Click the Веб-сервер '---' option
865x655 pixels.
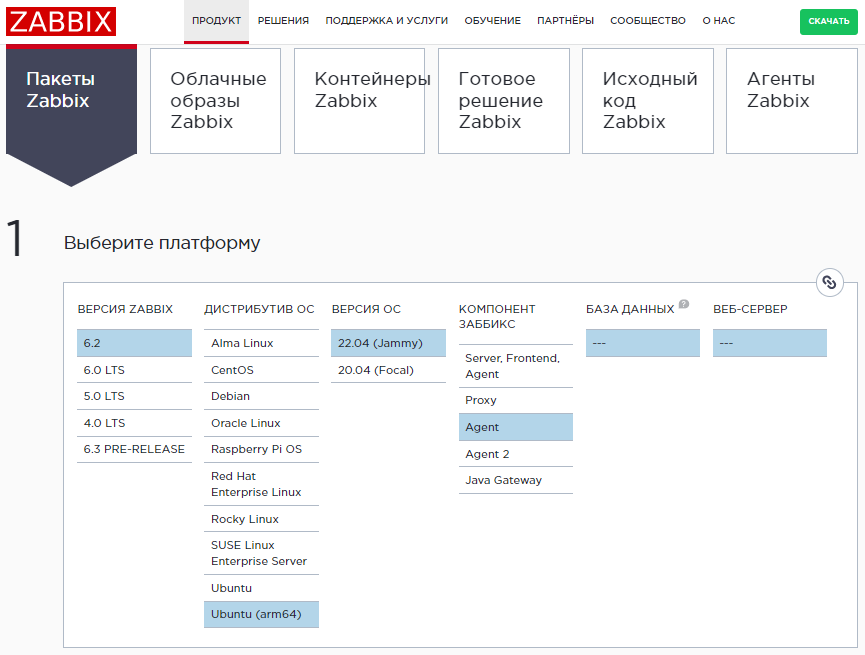(x=770, y=343)
